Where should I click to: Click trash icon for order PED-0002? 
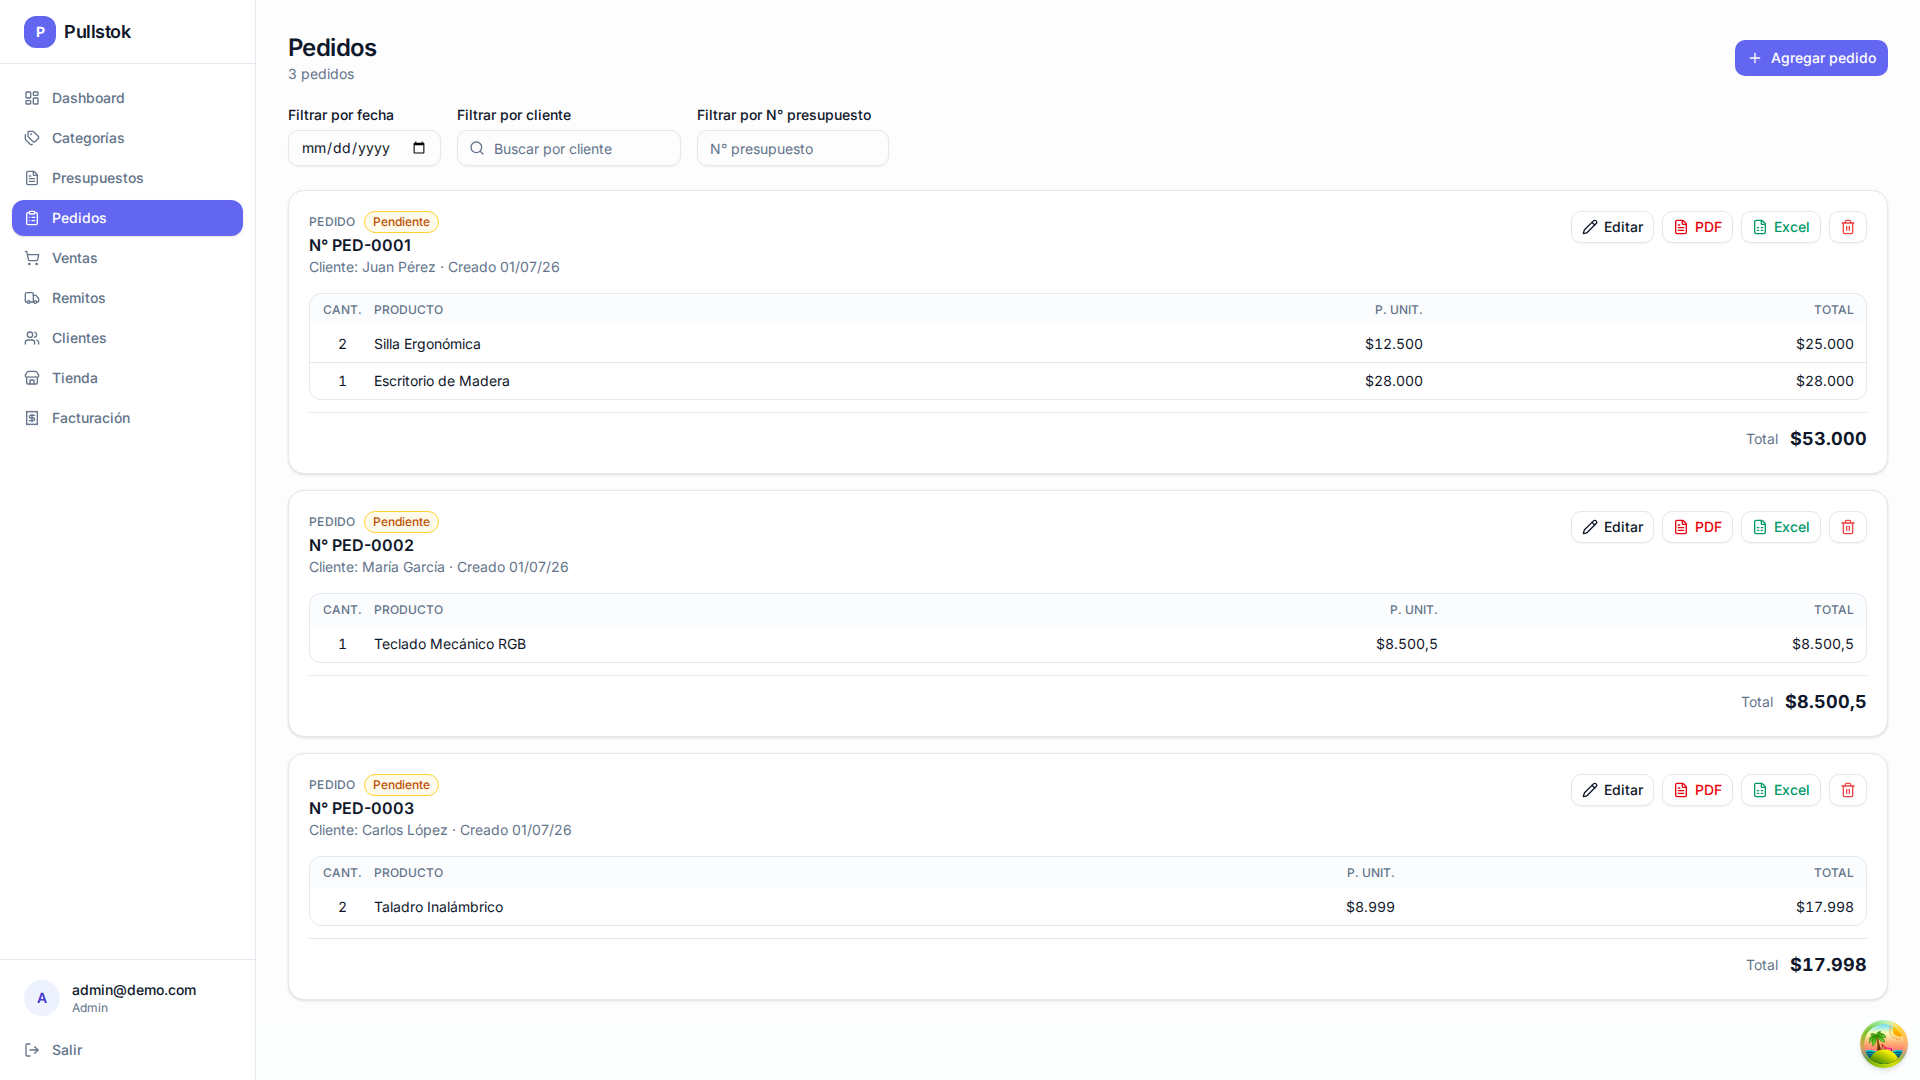coord(1847,527)
